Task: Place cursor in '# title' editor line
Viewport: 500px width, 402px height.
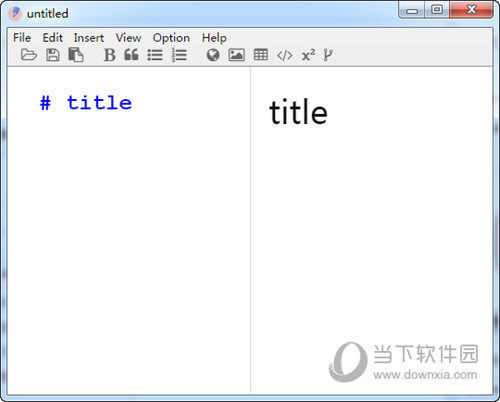Action: coord(86,102)
